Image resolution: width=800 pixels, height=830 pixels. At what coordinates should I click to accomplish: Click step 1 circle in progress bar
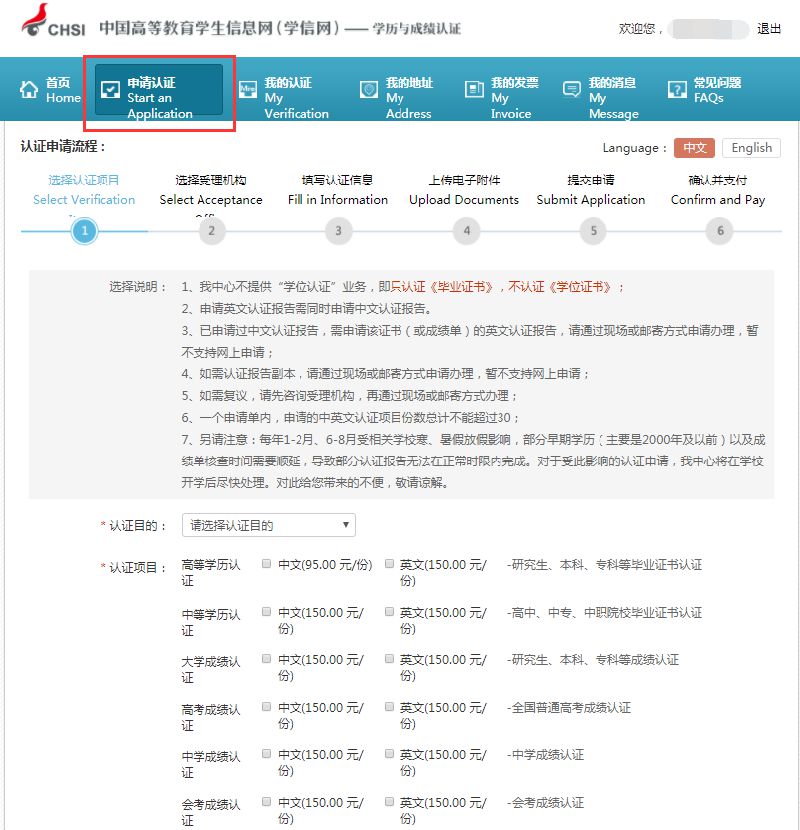pyautogui.click(x=84, y=231)
